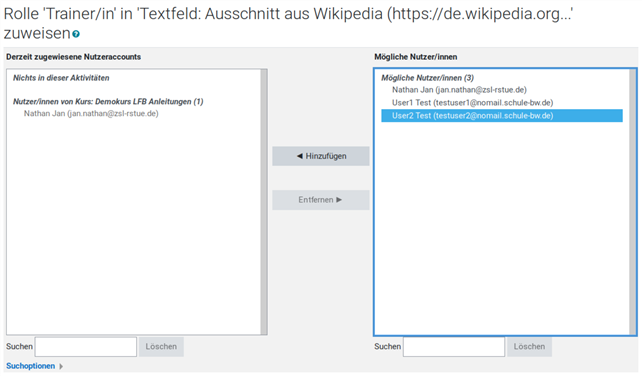Screen dimensions: 642x376
Task: Expand the Suchoptionen section
Action: 30,366
